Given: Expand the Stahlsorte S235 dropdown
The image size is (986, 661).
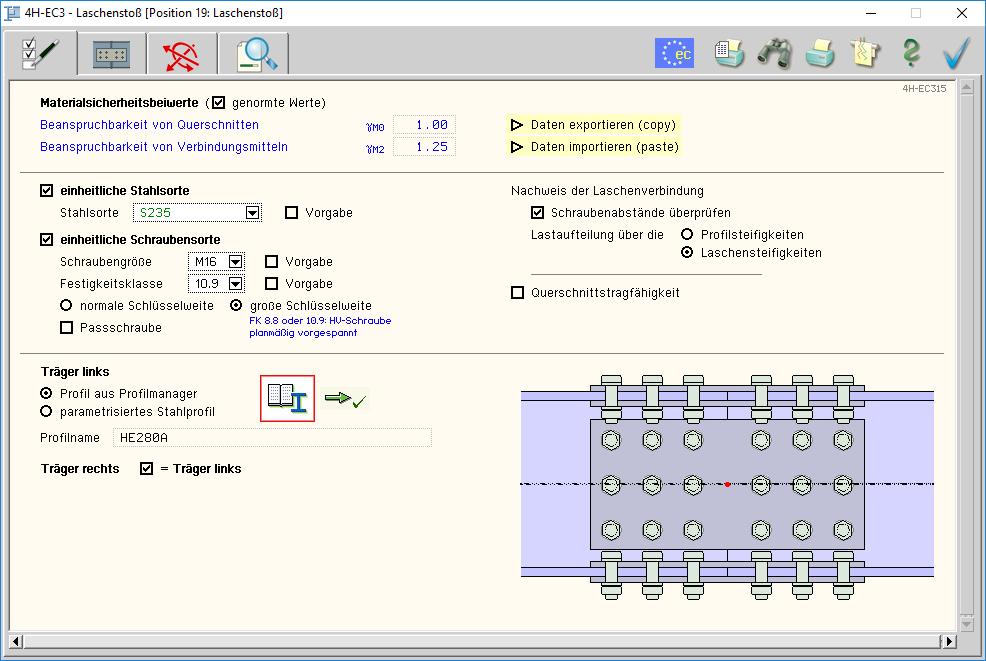Looking at the screenshot, I should click(x=252, y=213).
